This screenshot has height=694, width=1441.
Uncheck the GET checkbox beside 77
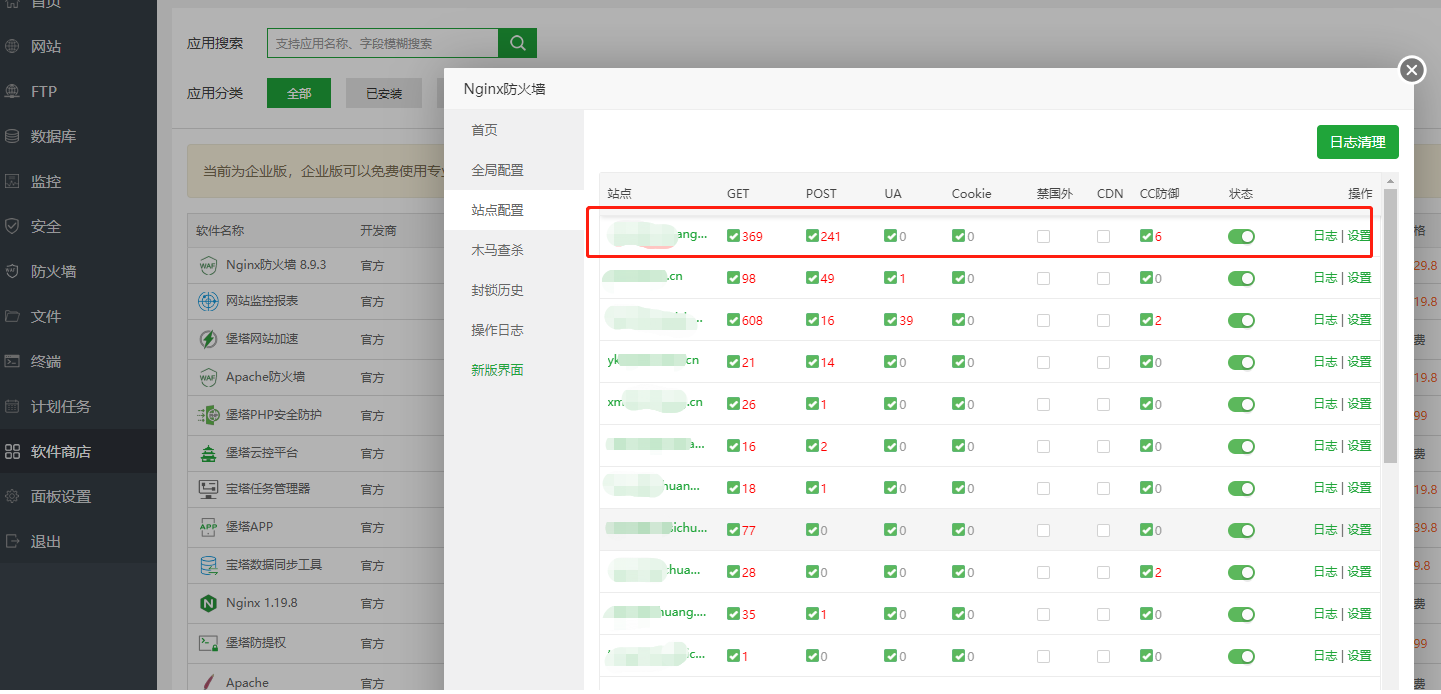(x=733, y=530)
